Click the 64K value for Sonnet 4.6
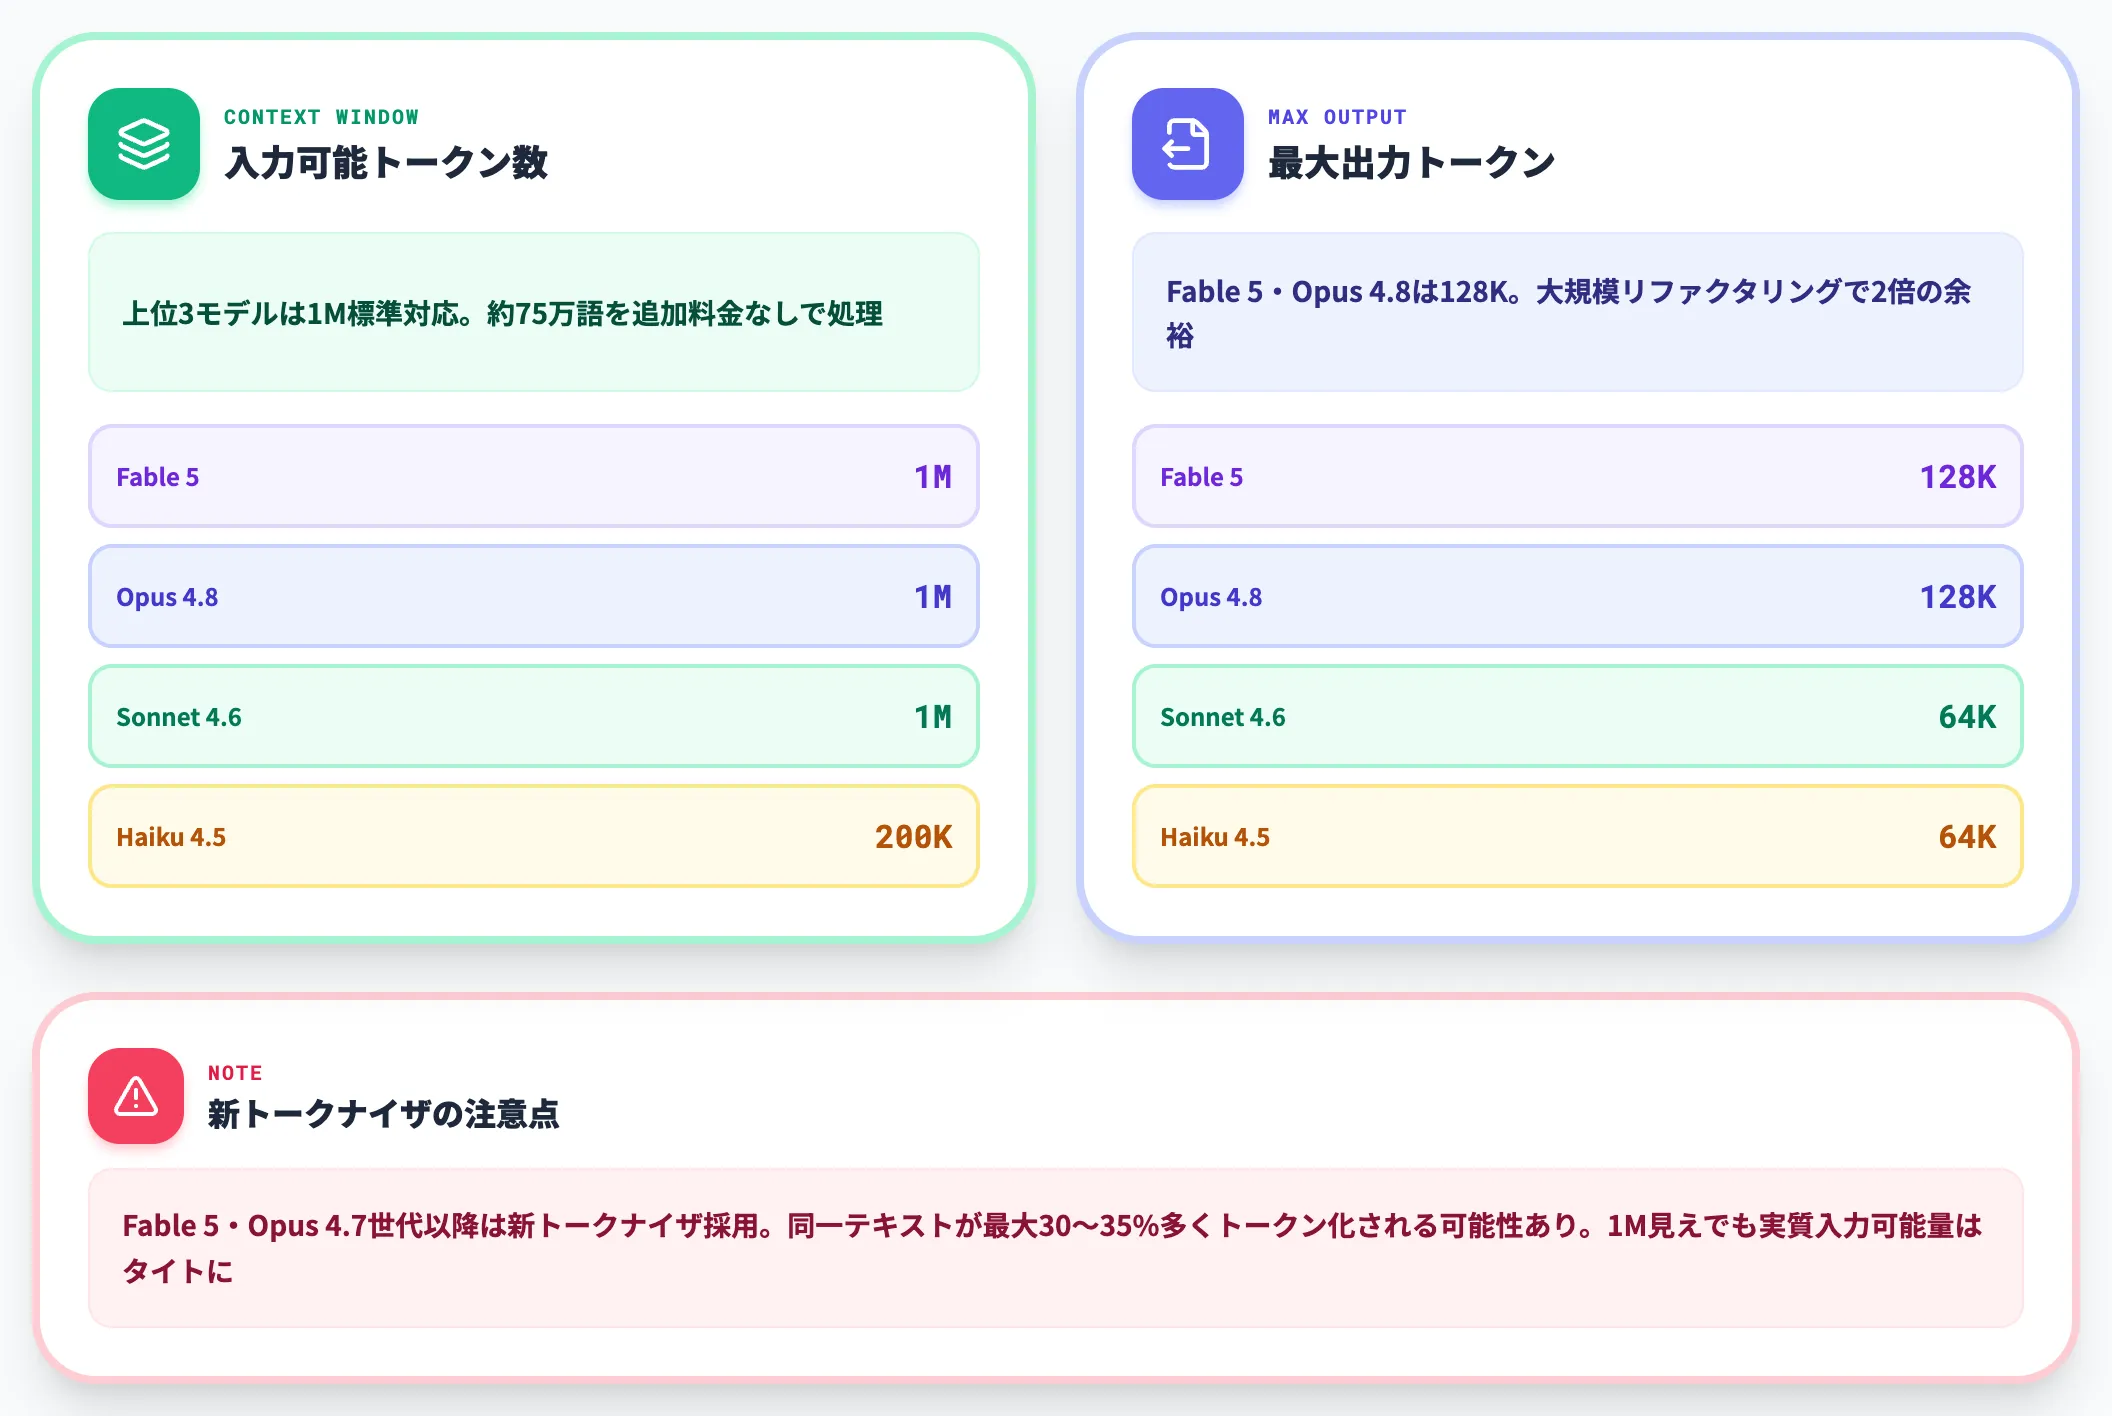The image size is (2112, 1416). pos(1967,717)
